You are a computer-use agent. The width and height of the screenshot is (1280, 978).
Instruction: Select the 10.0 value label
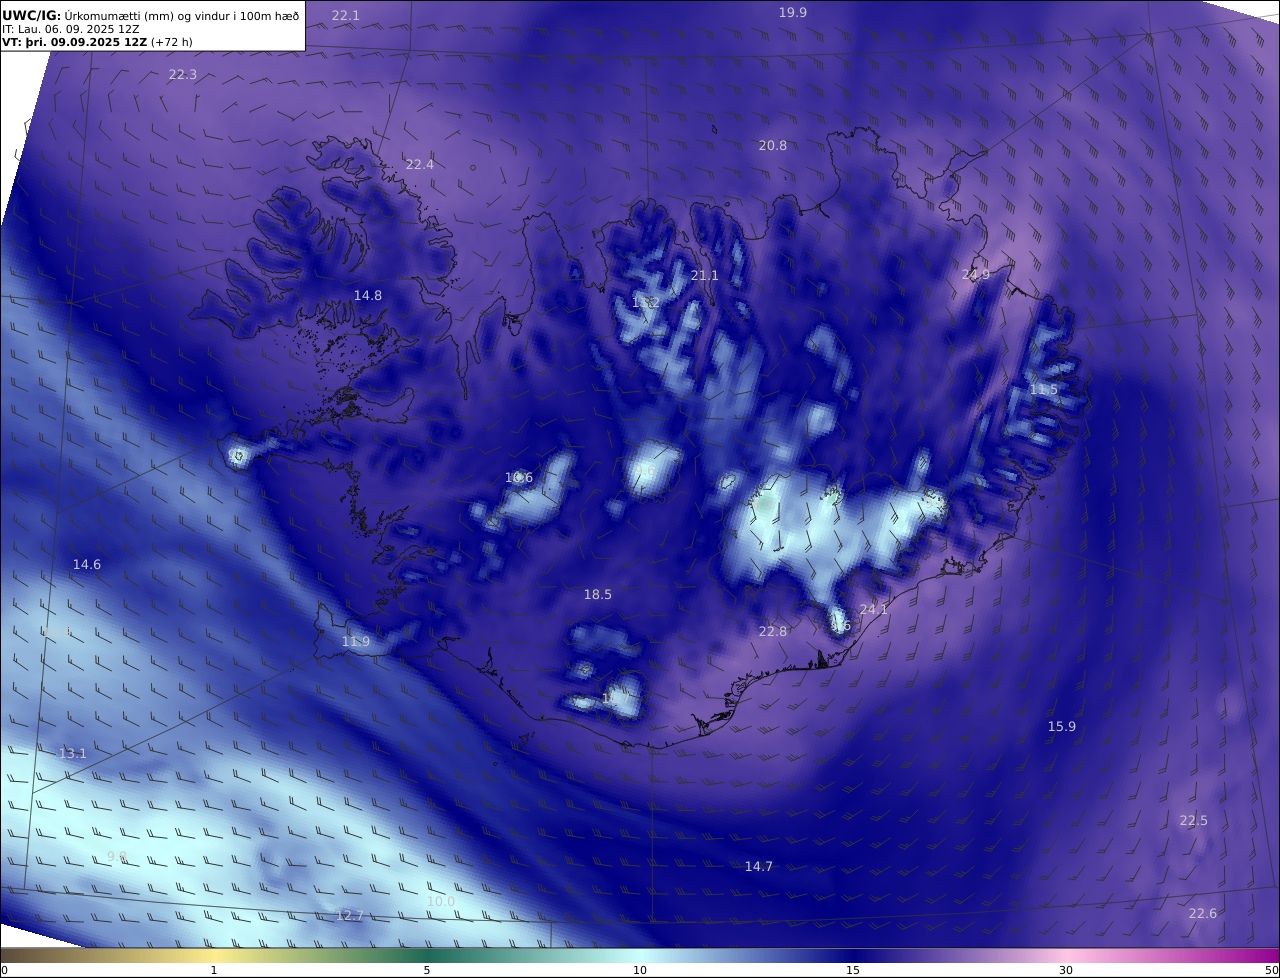pos(441,902)
